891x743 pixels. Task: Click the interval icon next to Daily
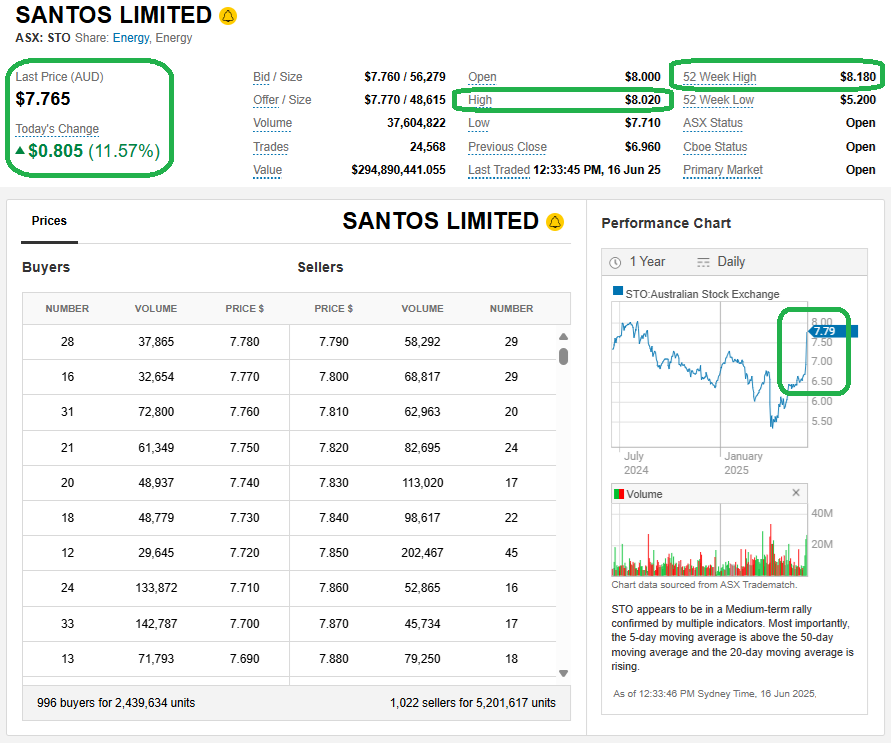[x=703, y=262]
